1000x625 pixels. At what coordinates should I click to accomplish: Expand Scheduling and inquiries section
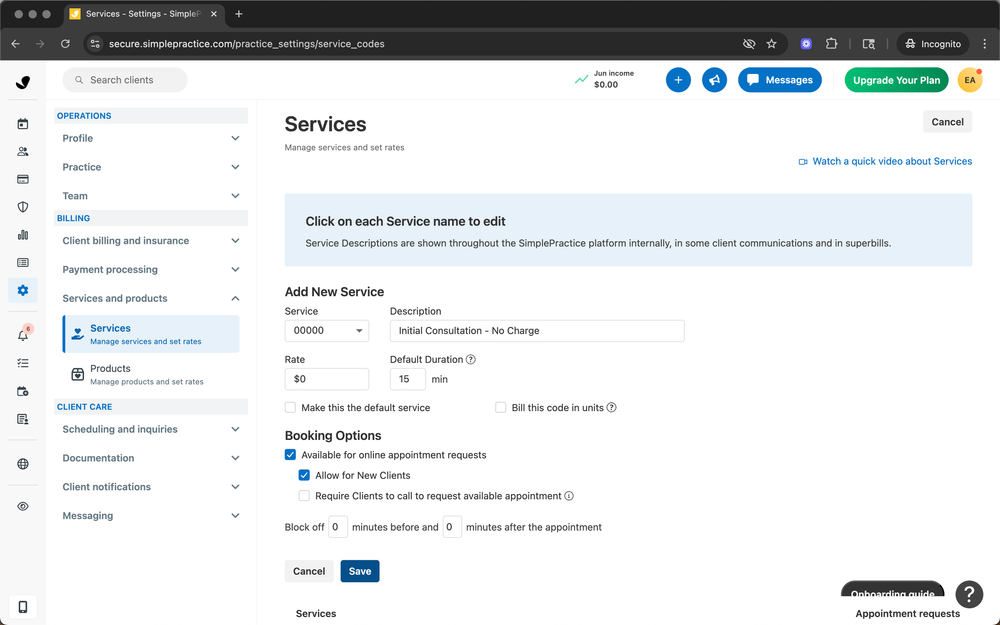coord(151,429)
